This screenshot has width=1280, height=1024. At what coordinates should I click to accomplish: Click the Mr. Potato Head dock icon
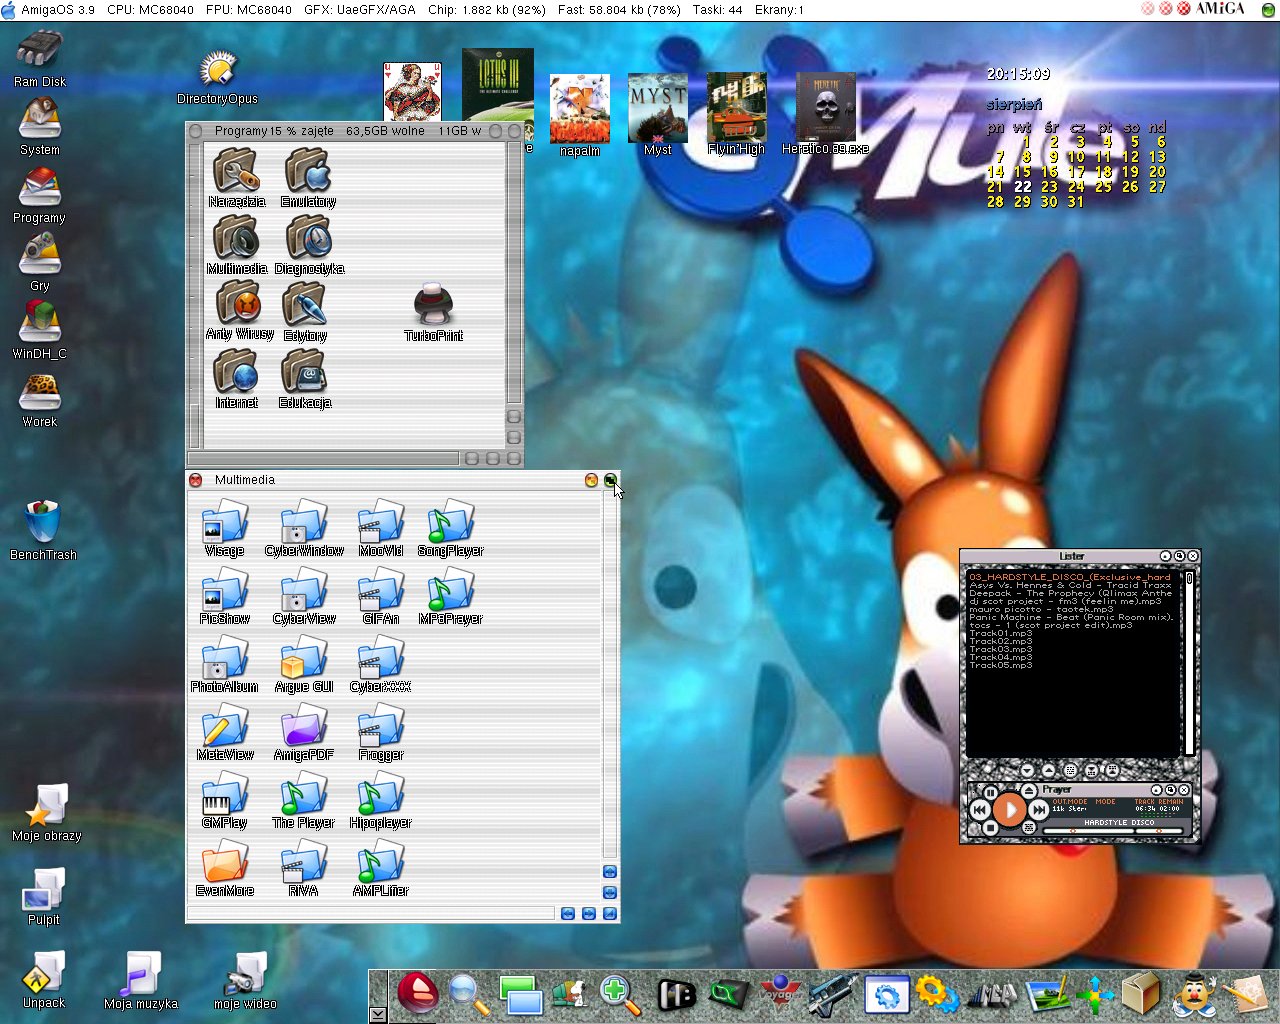(1193, 995)
